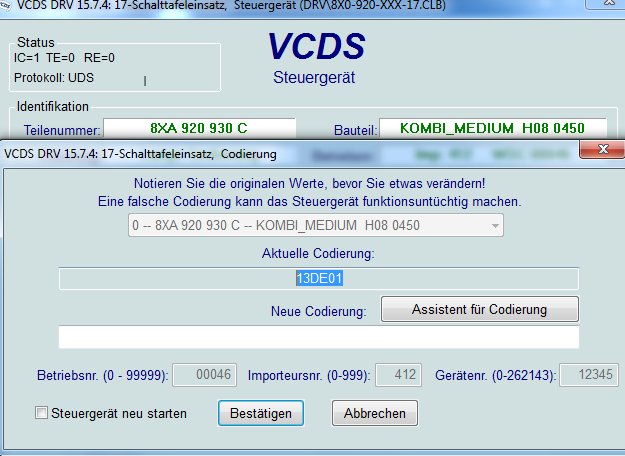
Task: Click the Neue Codierung input field
Action: [318, 337]
